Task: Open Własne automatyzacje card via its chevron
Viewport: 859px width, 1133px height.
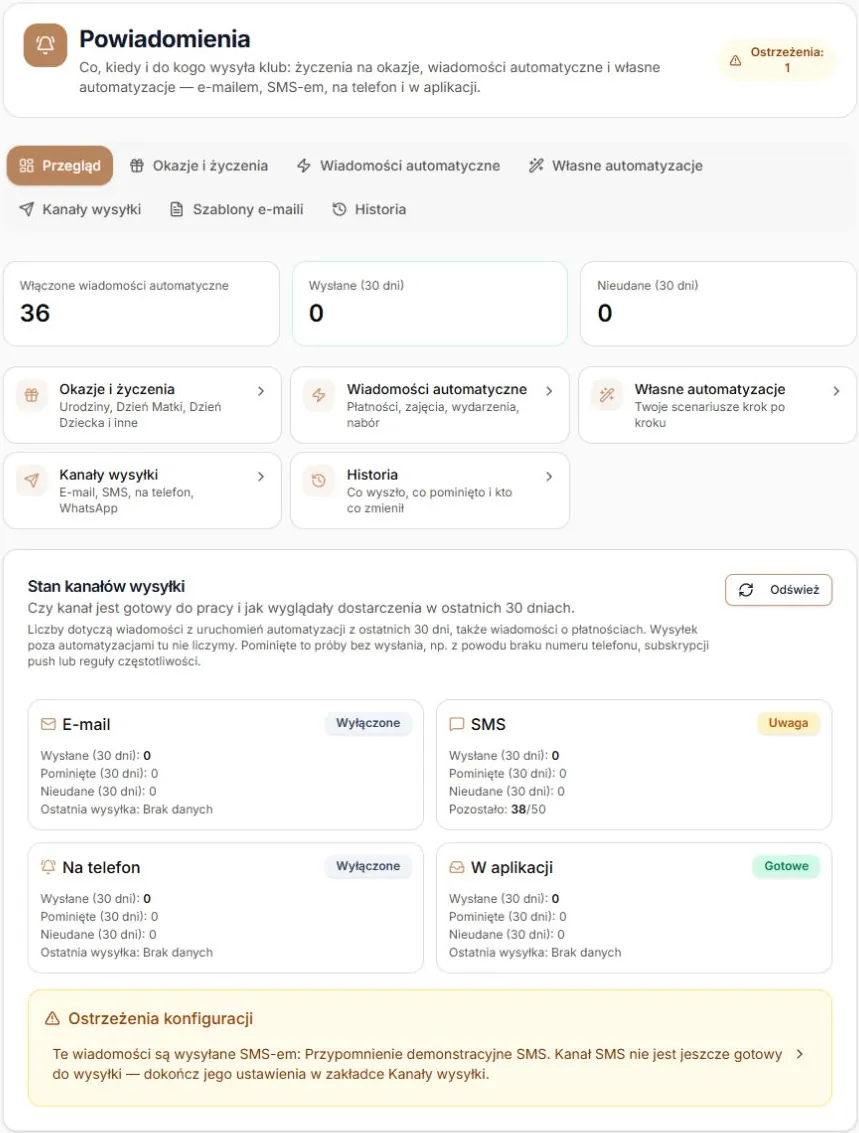Action: [836, 391]
